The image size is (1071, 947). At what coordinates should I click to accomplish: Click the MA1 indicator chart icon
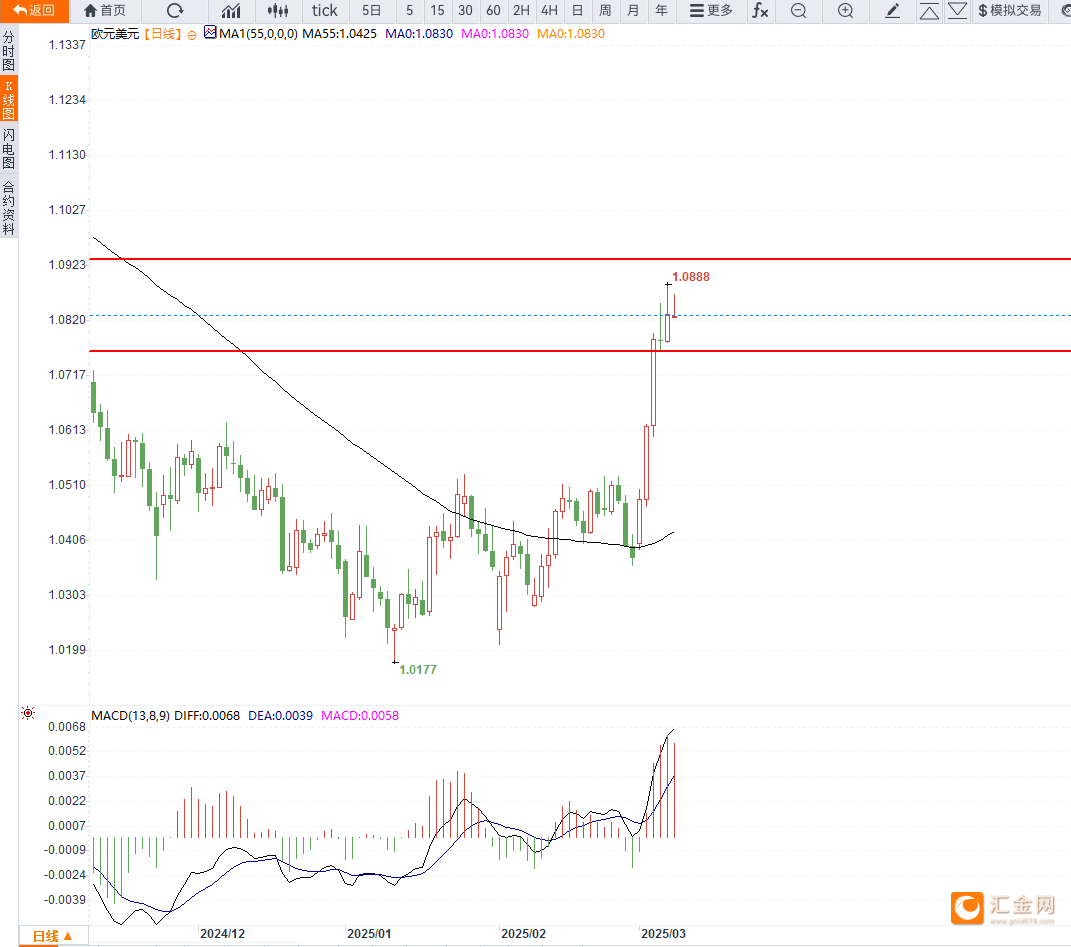click(210, 32)
